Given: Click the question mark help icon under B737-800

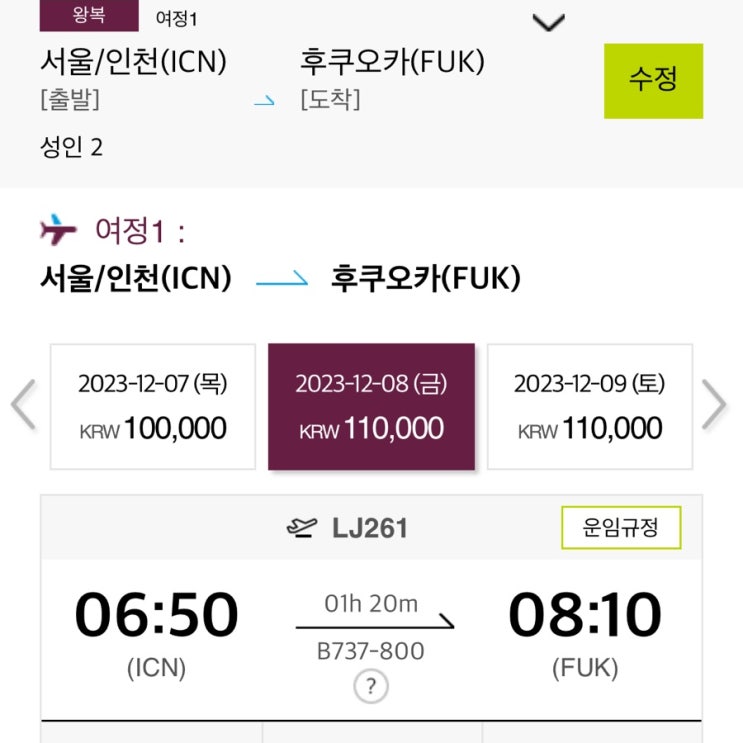Looking at the screenshot, I should pos(370,687).
